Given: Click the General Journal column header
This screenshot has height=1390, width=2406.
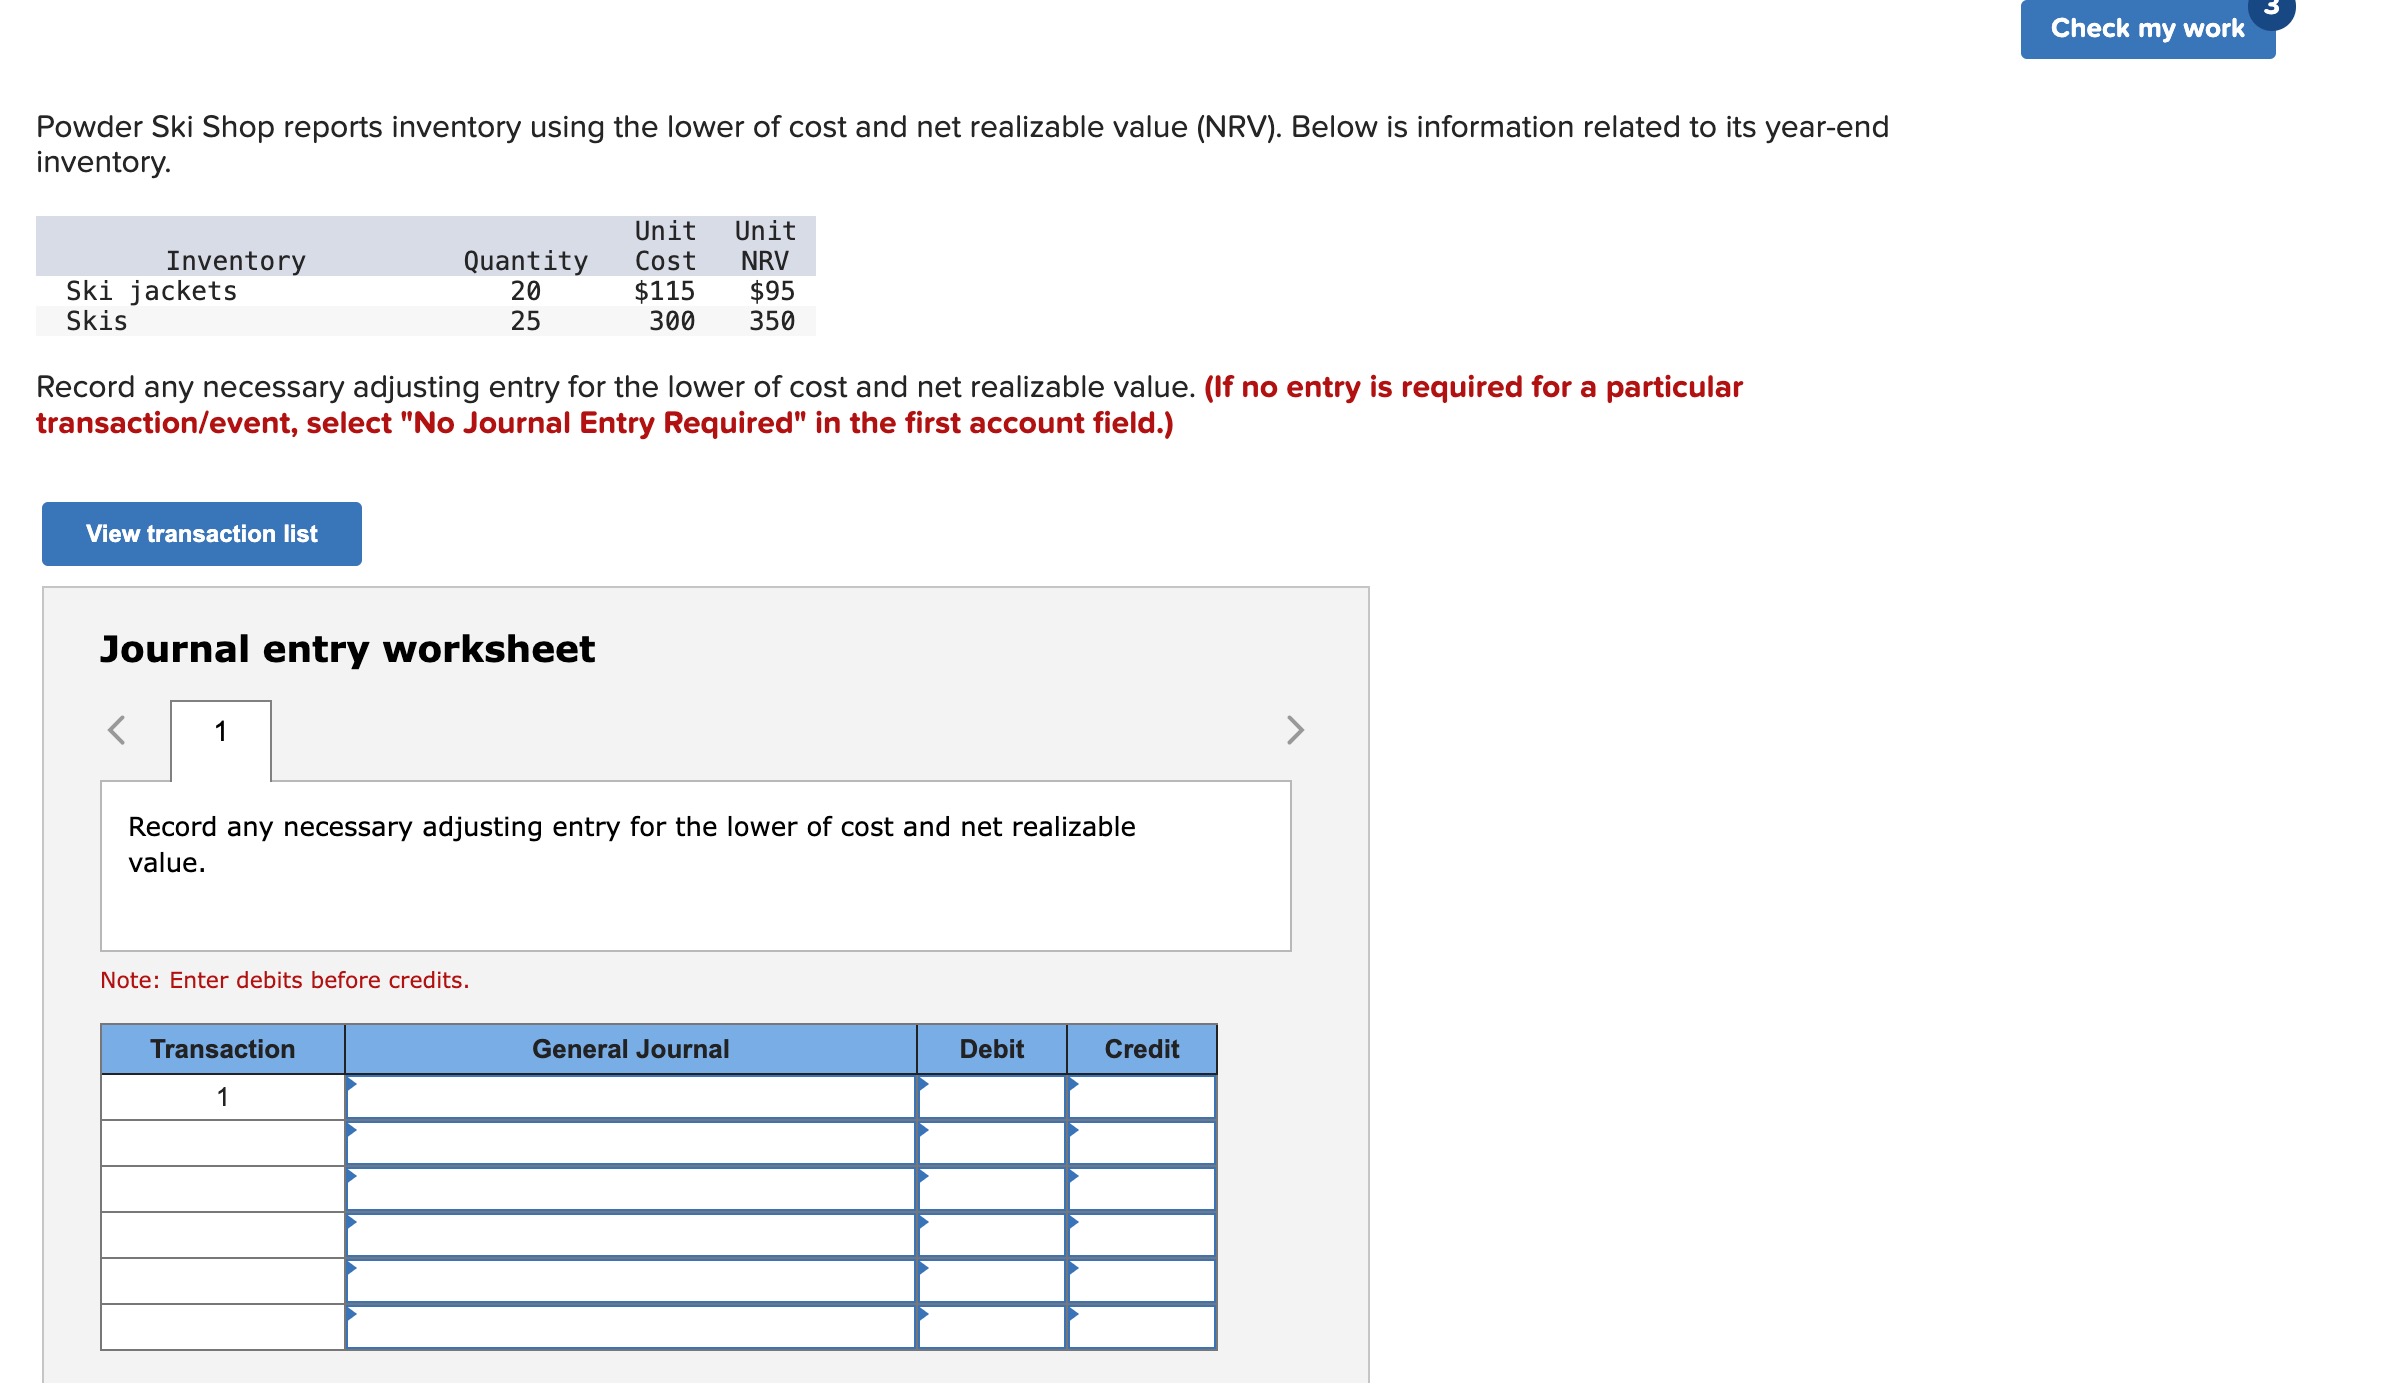Looking at the screenshot, I should pos(630,1049).
